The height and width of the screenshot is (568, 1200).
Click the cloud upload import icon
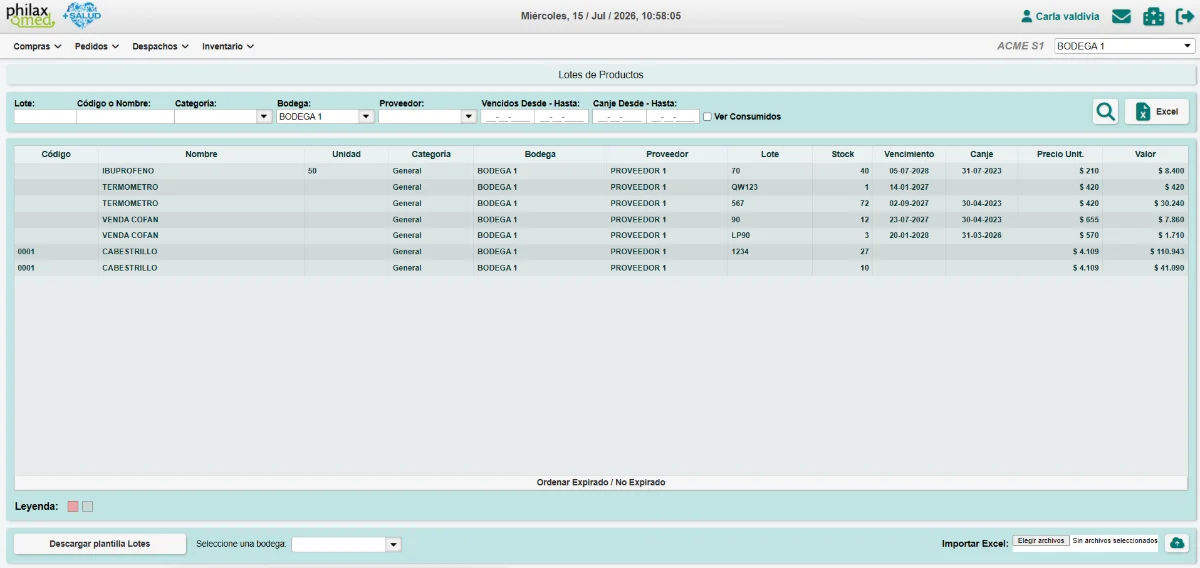pyautogui.click(x=1177, y=543)
